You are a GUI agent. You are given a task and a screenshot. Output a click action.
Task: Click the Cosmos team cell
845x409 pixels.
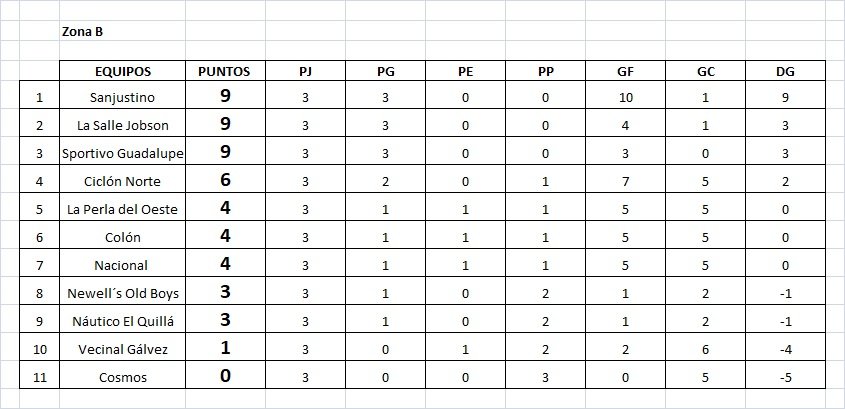tap(122, 377)
